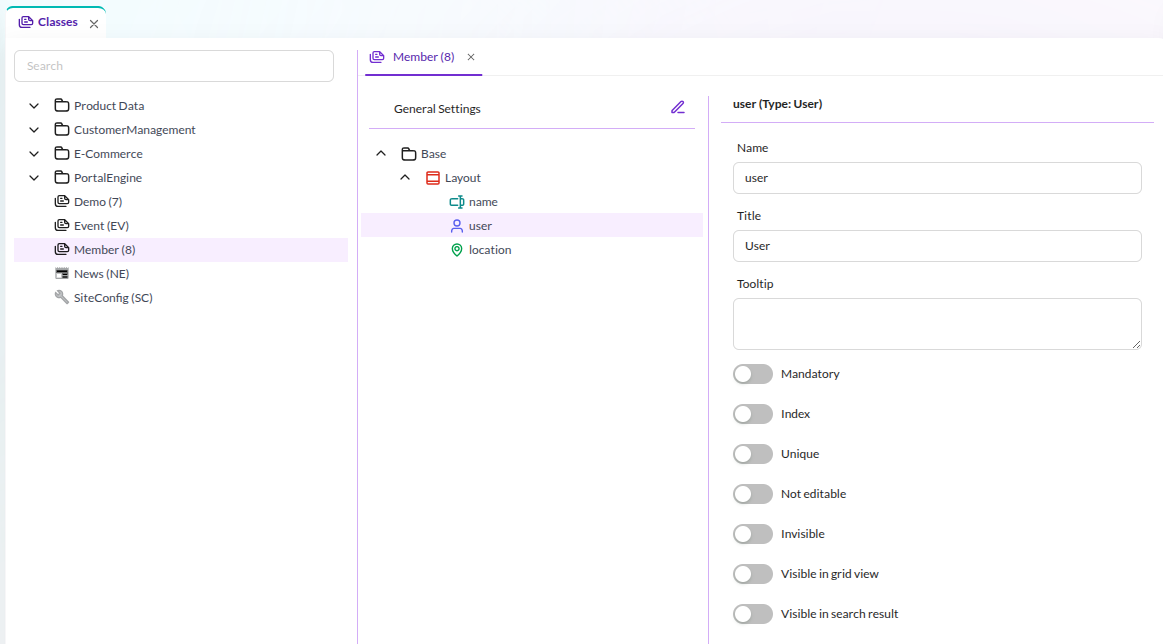Click the Title input field
This screenshot has height=644, width=1163.
(x=937, y=246)
